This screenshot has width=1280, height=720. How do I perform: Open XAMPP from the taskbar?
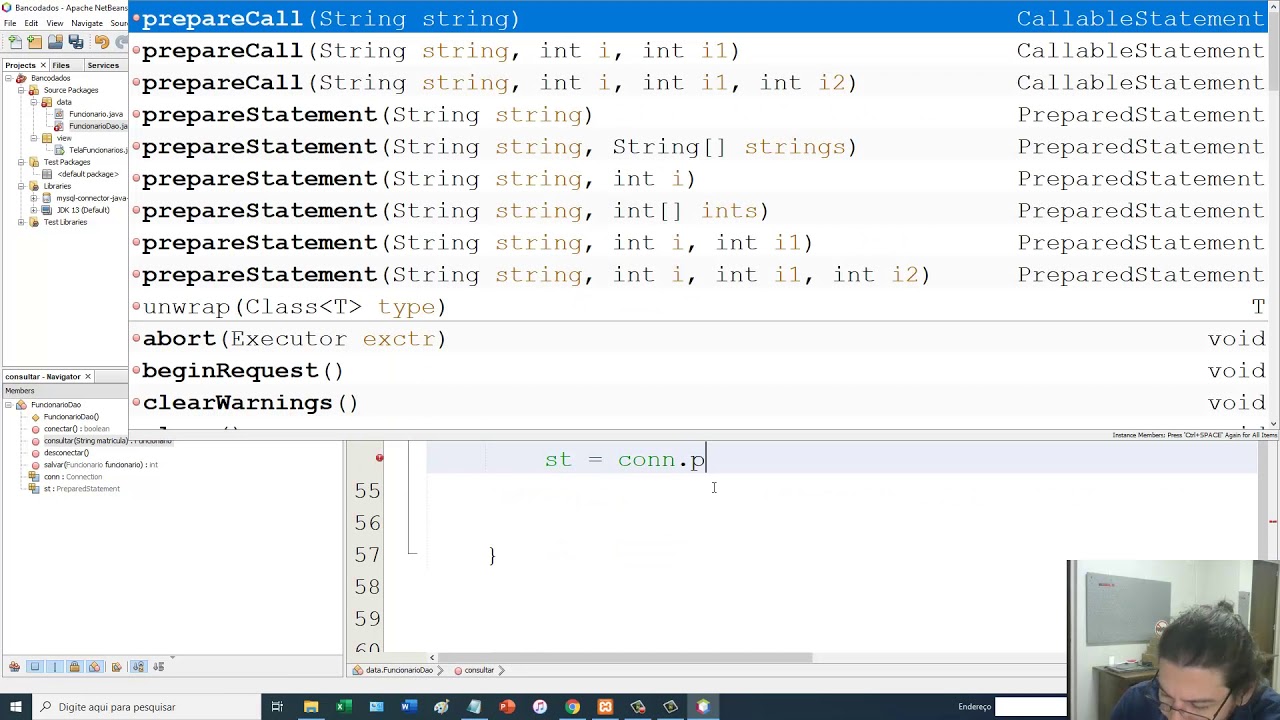[605, 707]
